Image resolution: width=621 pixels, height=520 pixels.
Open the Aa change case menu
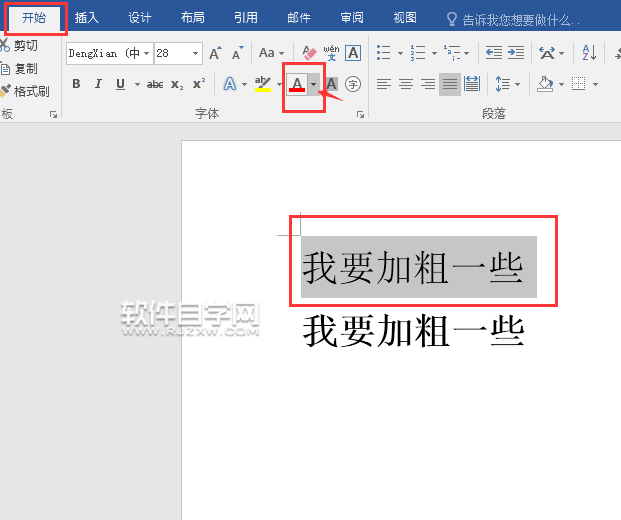tap(272, 53)
